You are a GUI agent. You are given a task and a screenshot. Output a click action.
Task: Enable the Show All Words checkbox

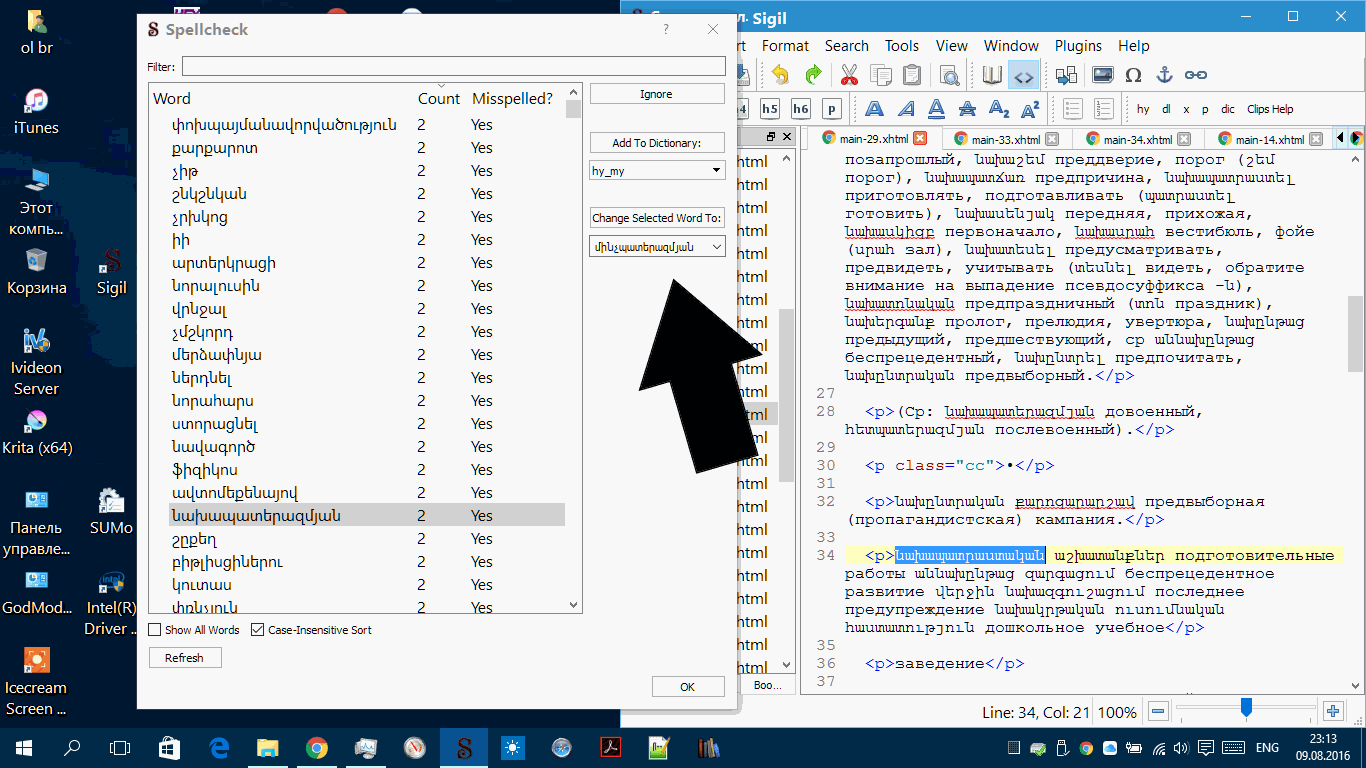pos(155,630)
